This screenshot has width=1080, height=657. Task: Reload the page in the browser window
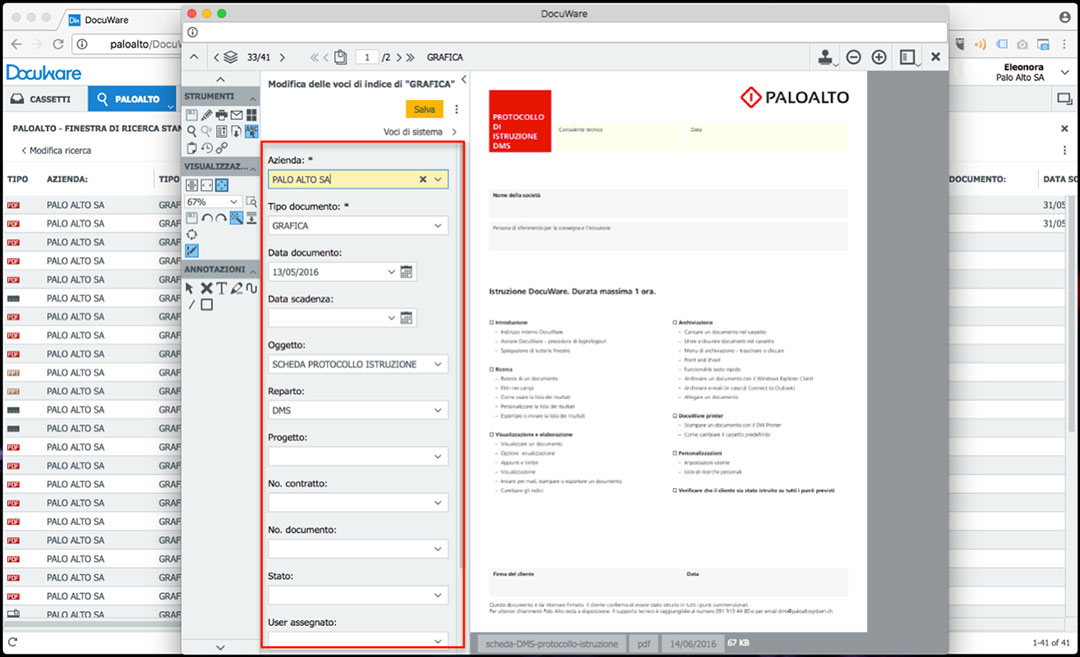coord(59,44)
